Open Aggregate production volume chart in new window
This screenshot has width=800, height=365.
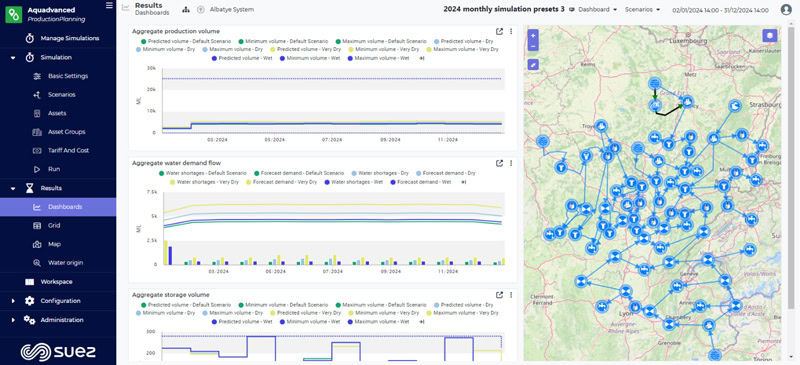(x=499, y=32)
